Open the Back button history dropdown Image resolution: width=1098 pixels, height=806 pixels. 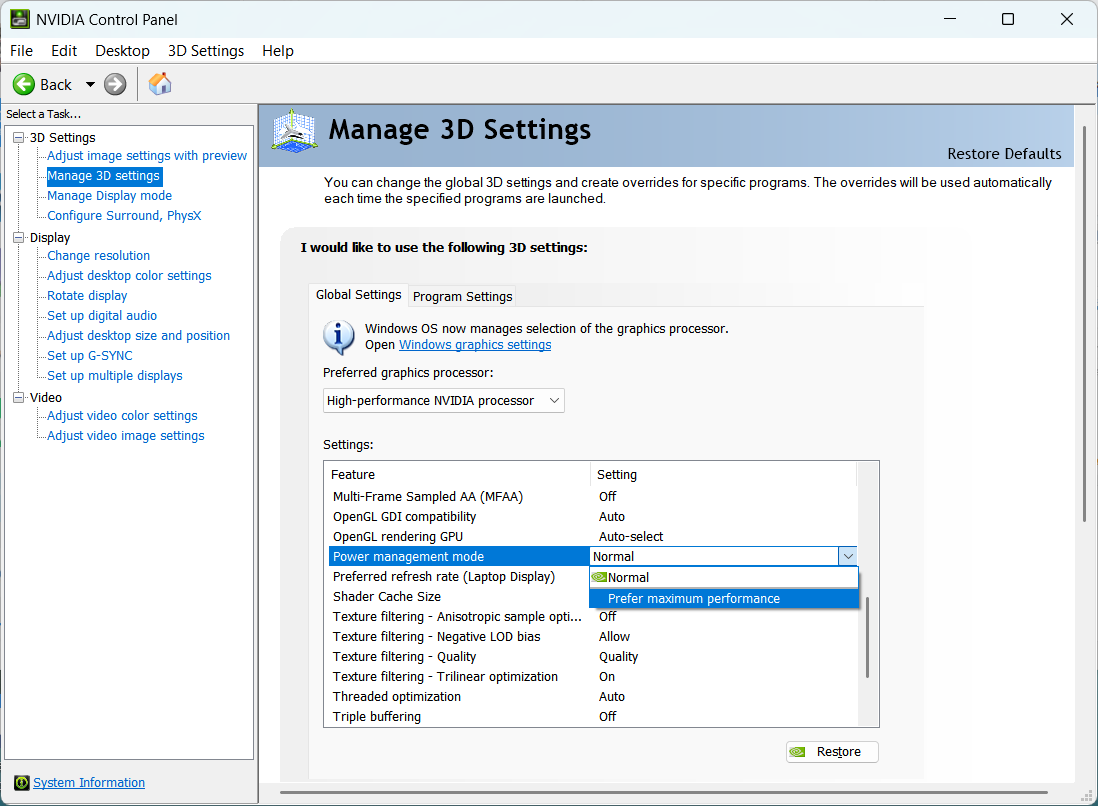[x=90, y=84]
